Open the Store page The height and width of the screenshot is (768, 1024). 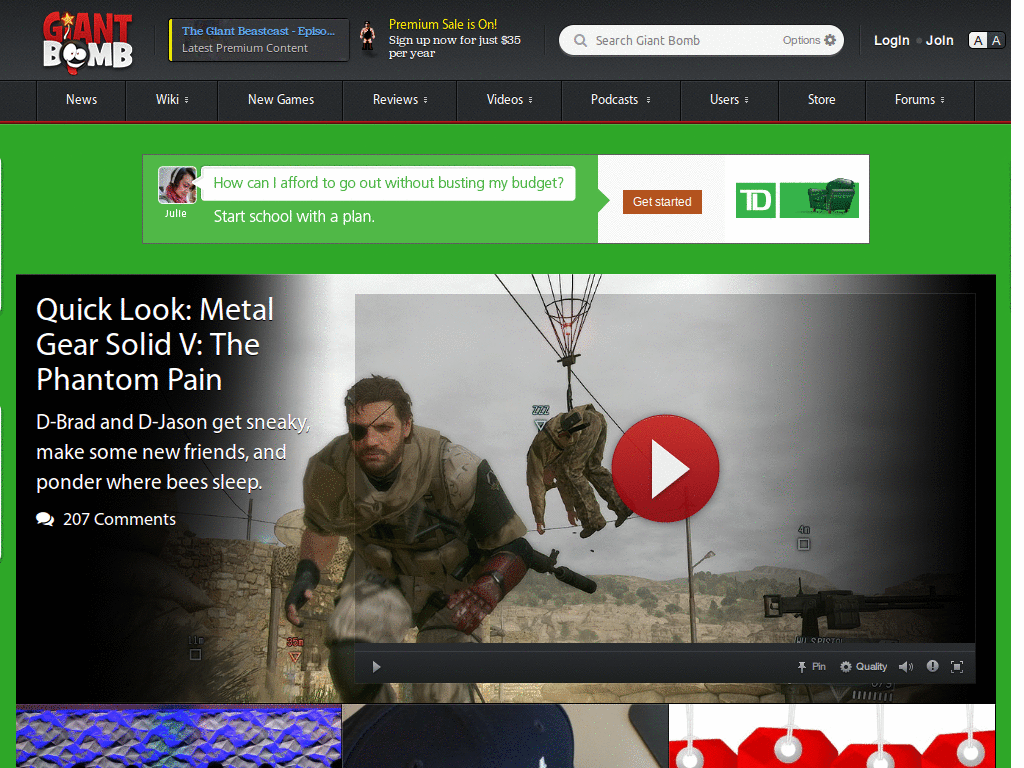(822, 100)
